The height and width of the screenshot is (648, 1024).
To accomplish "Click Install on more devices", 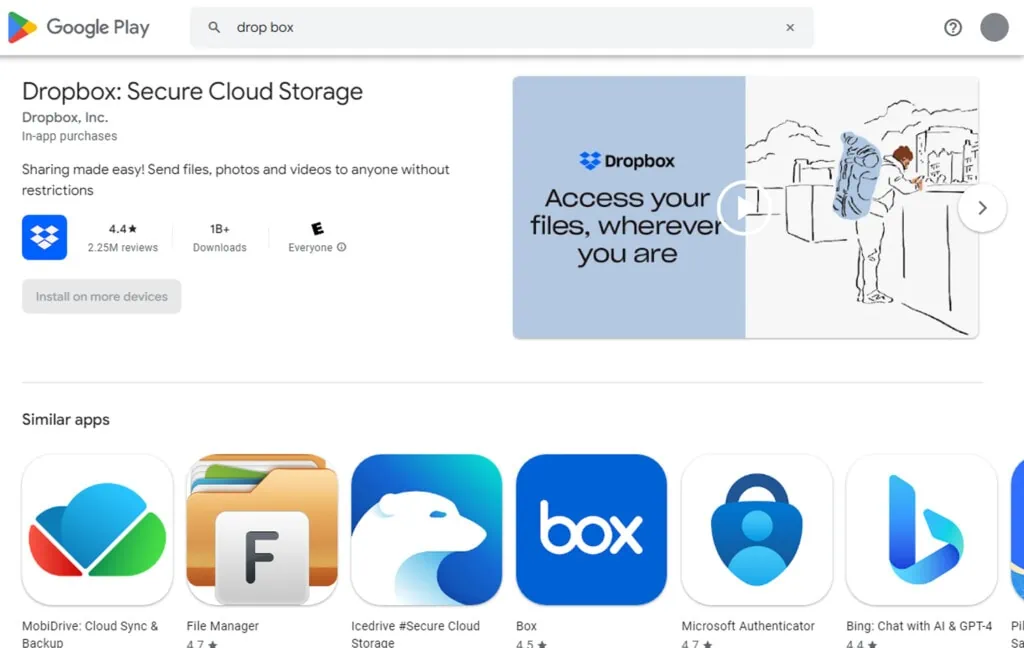I will tap(101, 297).
